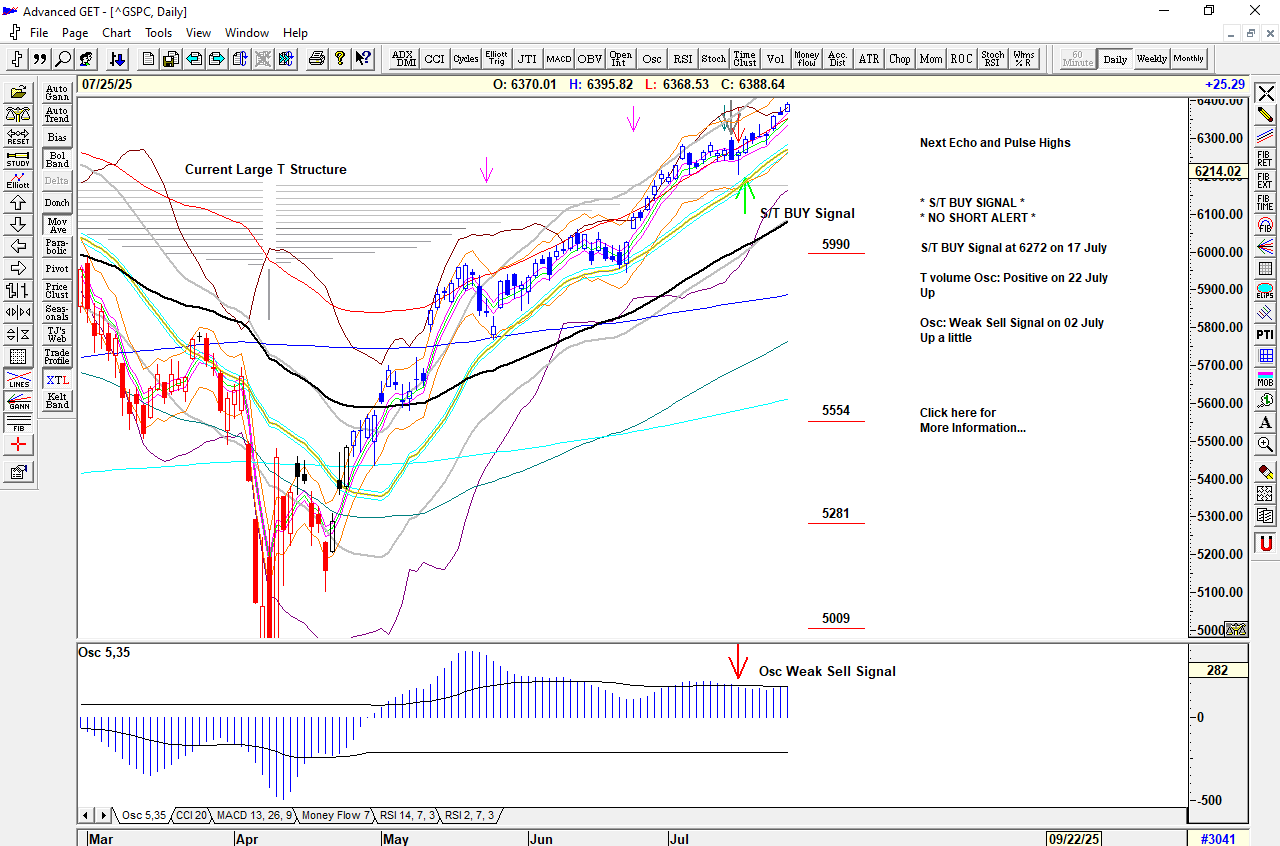
Task: Switch the chart to Weekly timeframe
Action: [x=1151, y=59]
